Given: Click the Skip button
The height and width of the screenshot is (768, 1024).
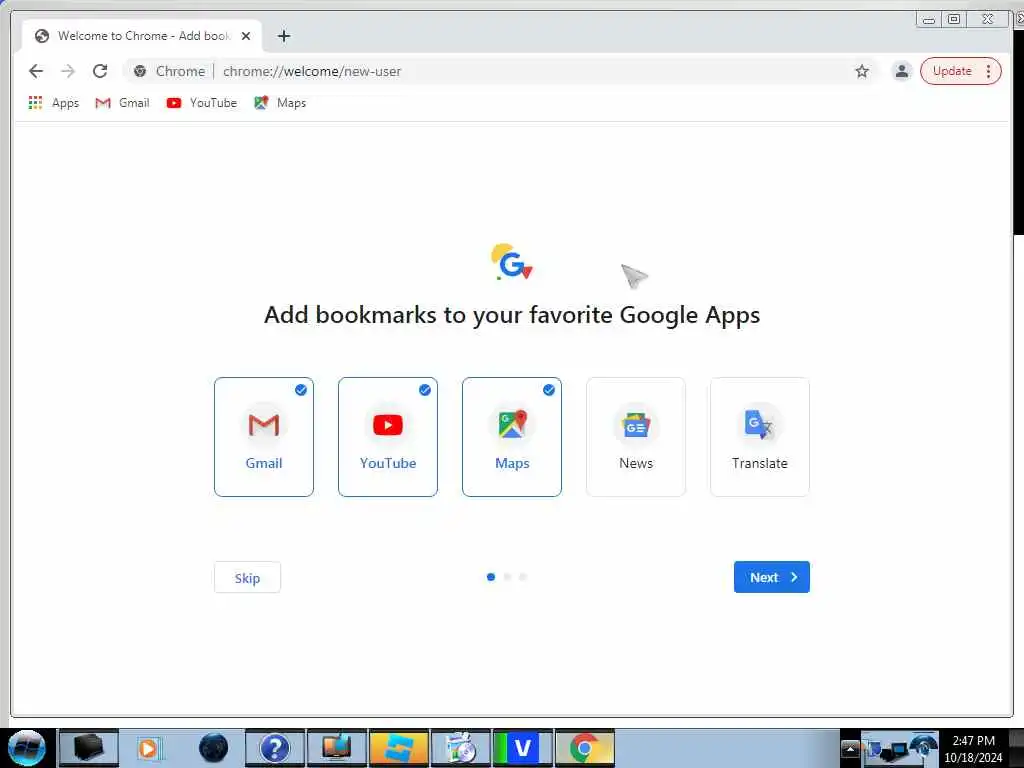Looking at the screenshot, I should pyautogui.click(x=248, y=577).
